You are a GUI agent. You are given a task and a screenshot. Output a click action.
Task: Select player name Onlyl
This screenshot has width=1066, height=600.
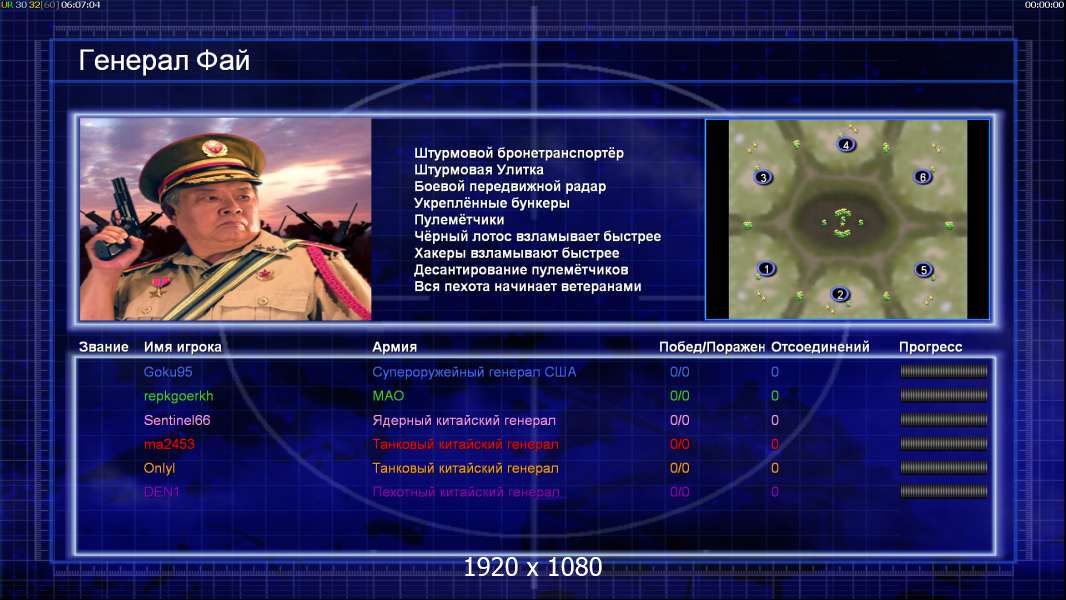point(159,468)
